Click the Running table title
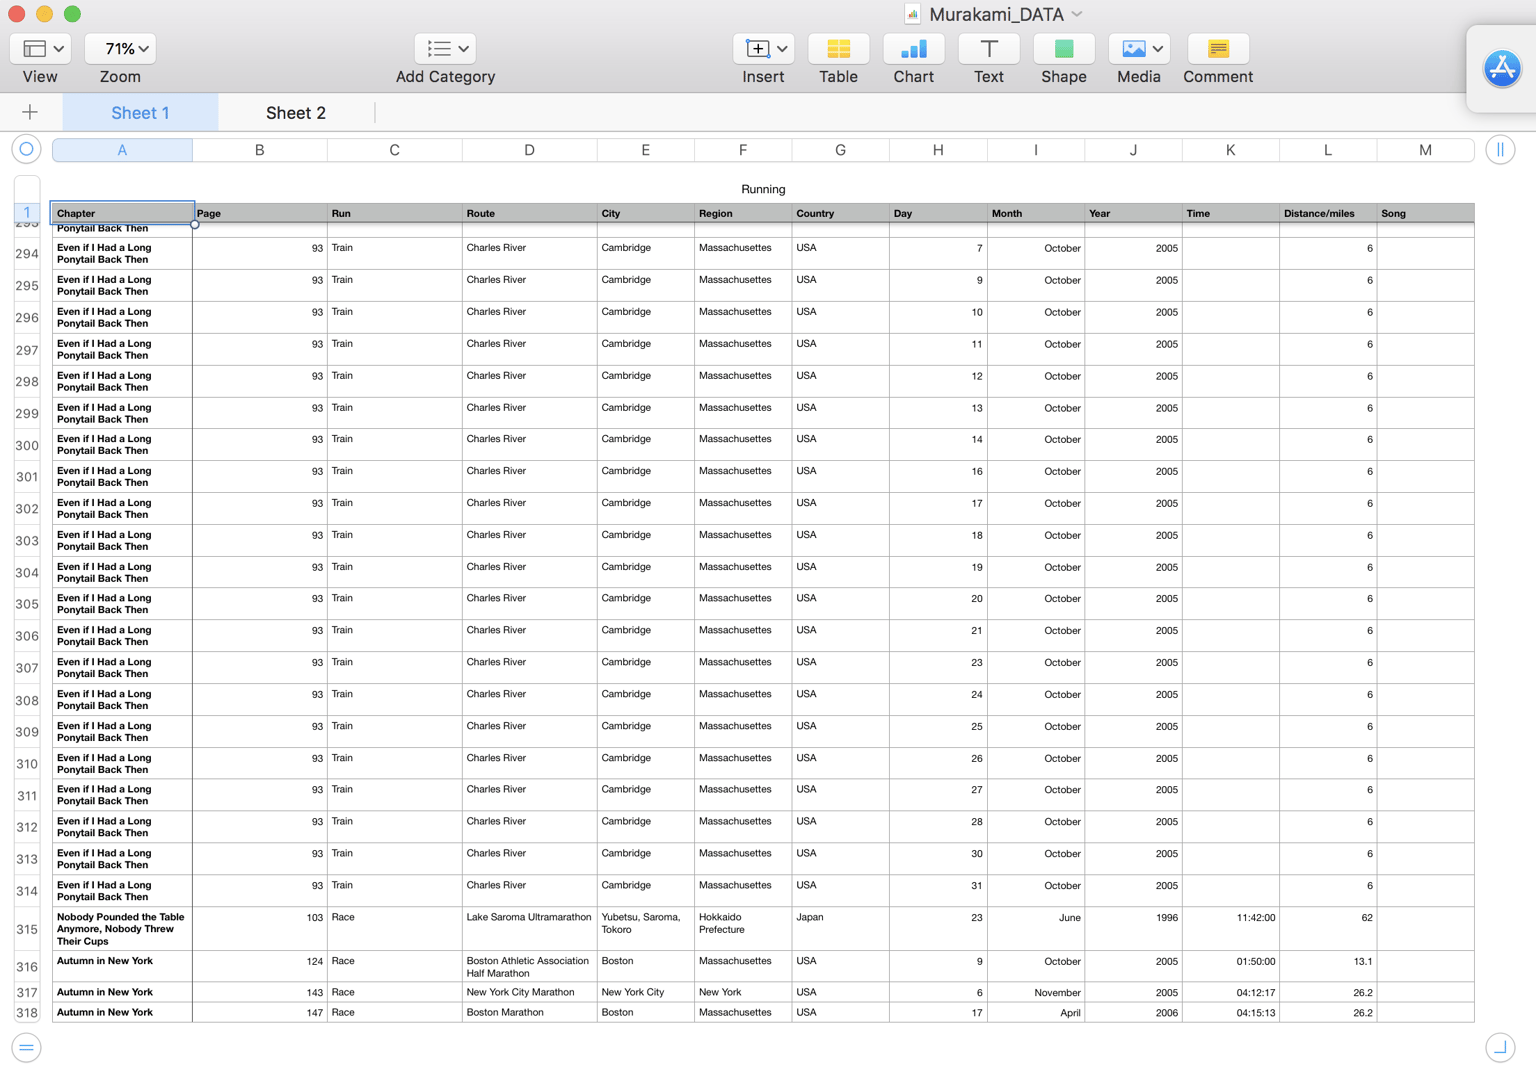The width and height of the screenshot is (1536, 1083). click(x=763, y=189)
